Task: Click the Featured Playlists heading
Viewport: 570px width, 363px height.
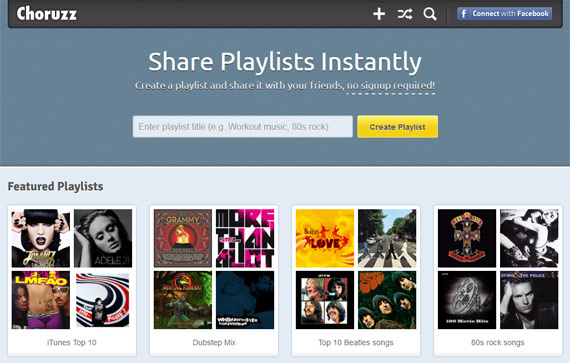Action: pos(55,186)
